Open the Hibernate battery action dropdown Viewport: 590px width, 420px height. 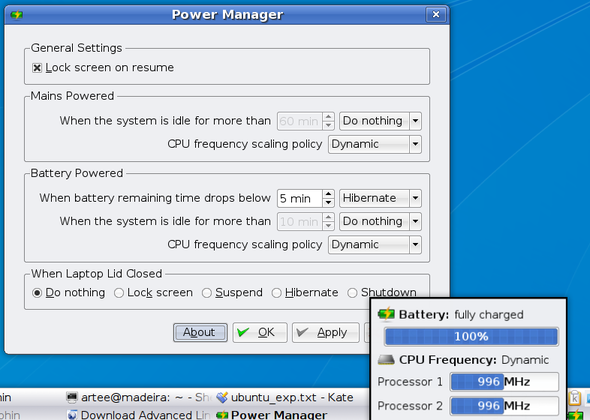coord(380,198)
